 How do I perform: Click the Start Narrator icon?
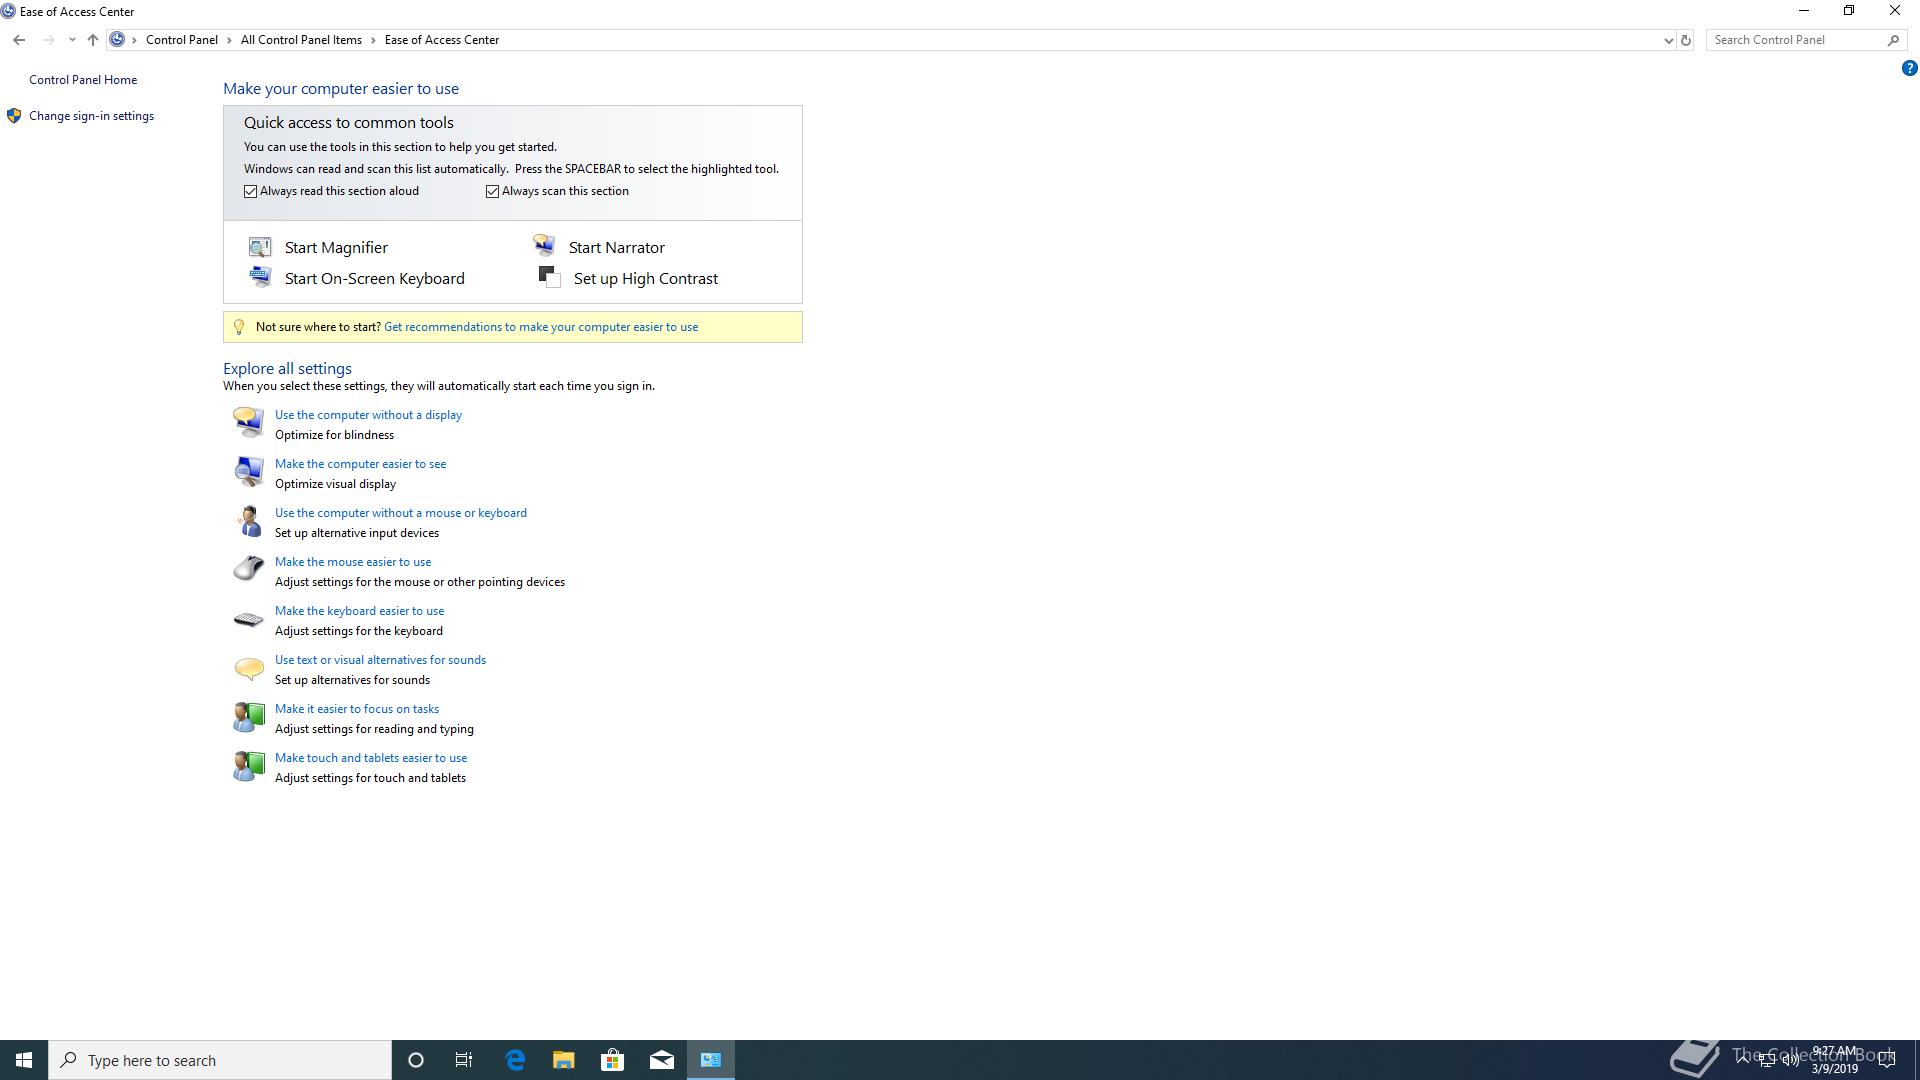click(x=544, y=246)
